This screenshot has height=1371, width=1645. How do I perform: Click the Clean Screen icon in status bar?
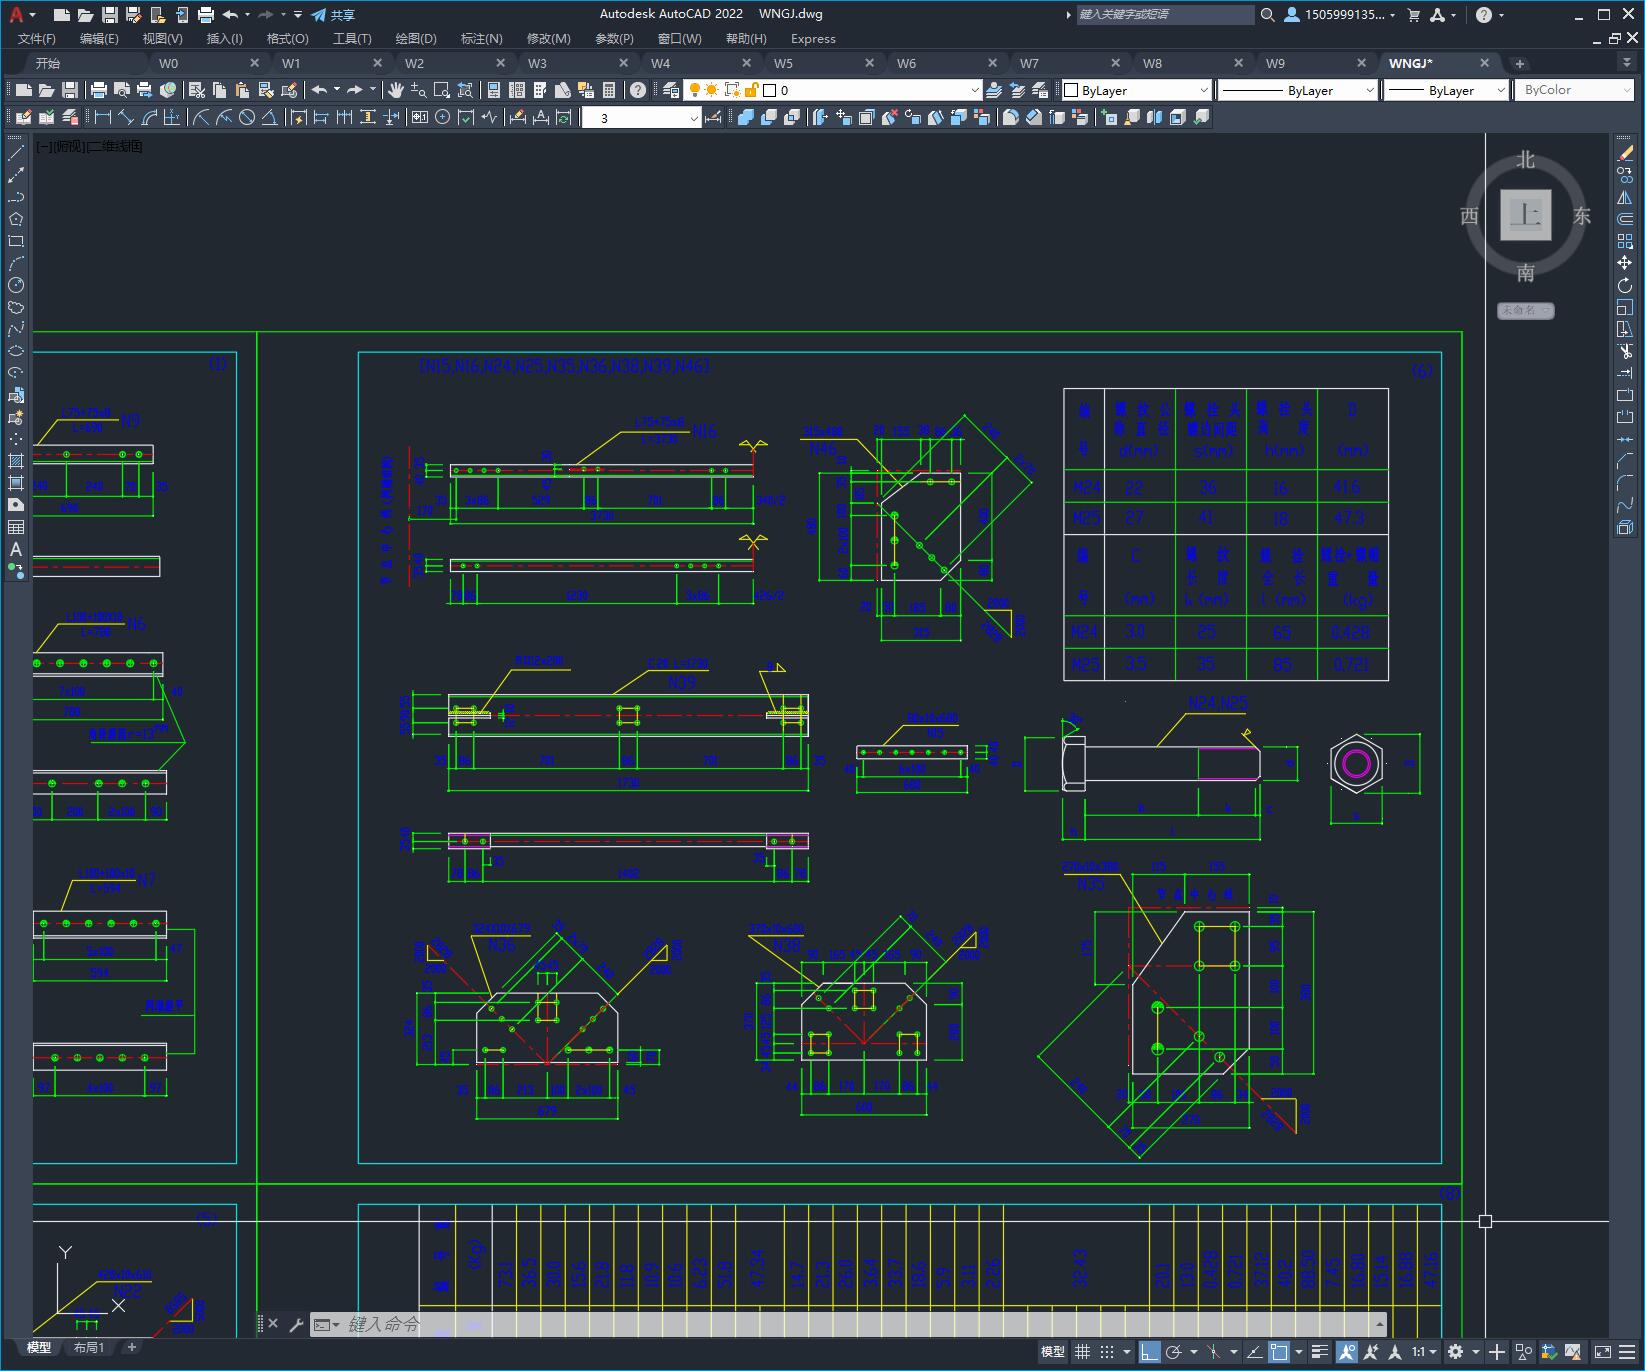[x=1603, y=1352]
